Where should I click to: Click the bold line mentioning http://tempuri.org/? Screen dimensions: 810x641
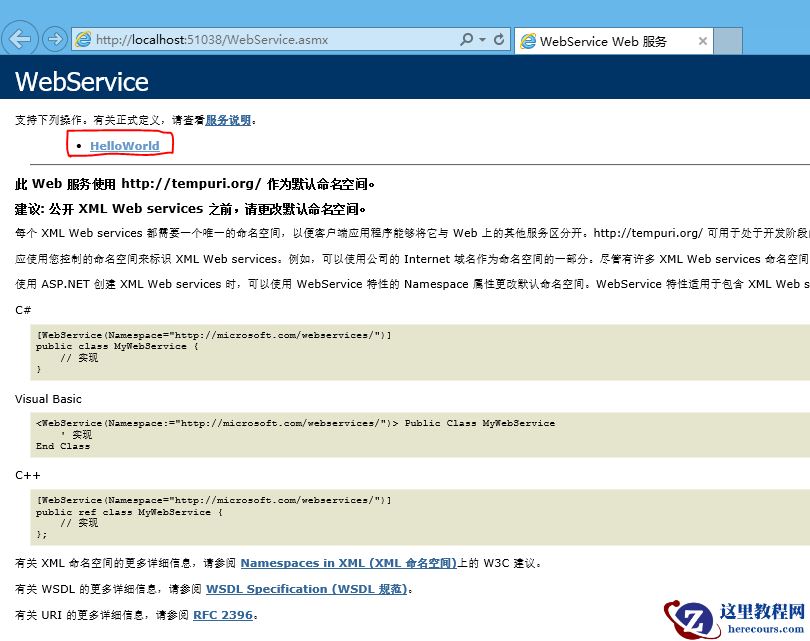(x=195, y=184)
